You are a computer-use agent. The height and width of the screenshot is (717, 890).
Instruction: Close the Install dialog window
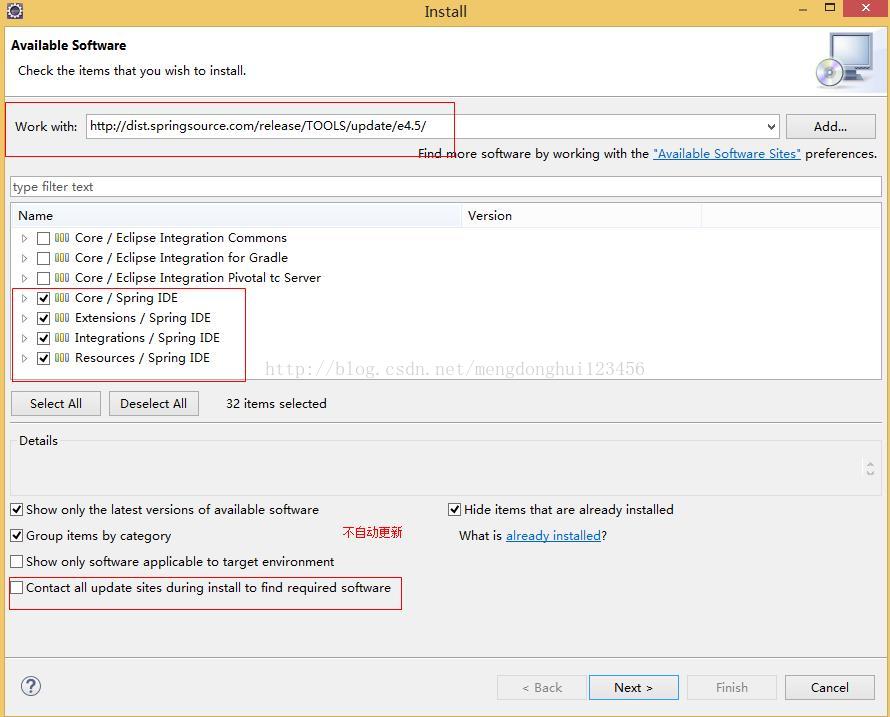tap(866, 8)
